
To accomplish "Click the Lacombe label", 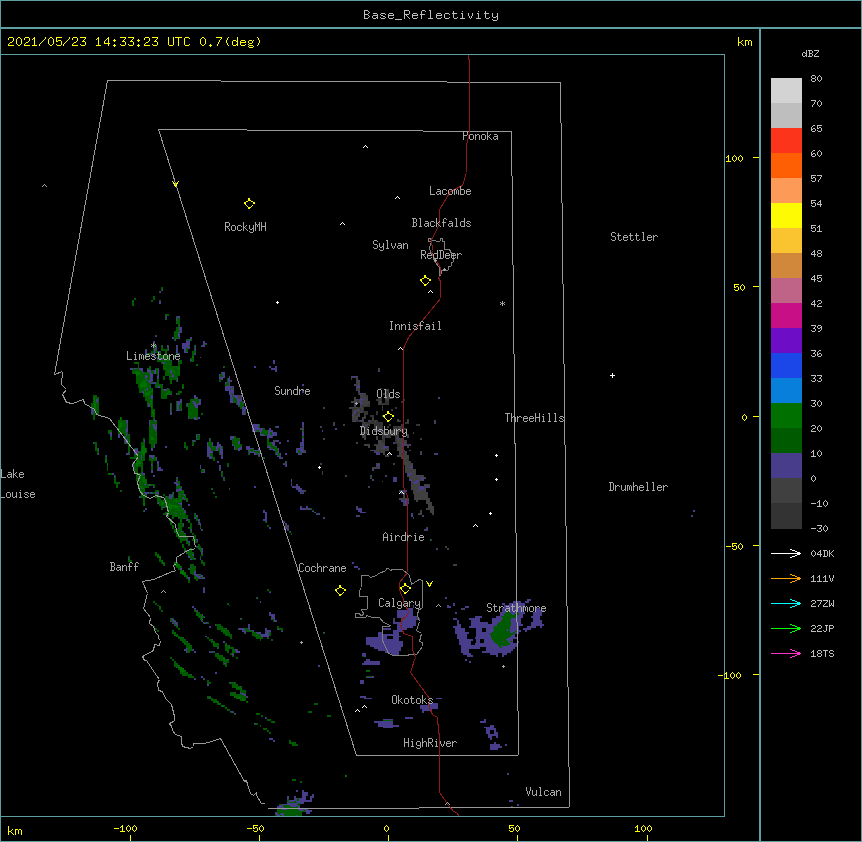I will click(x=450, y=191).
